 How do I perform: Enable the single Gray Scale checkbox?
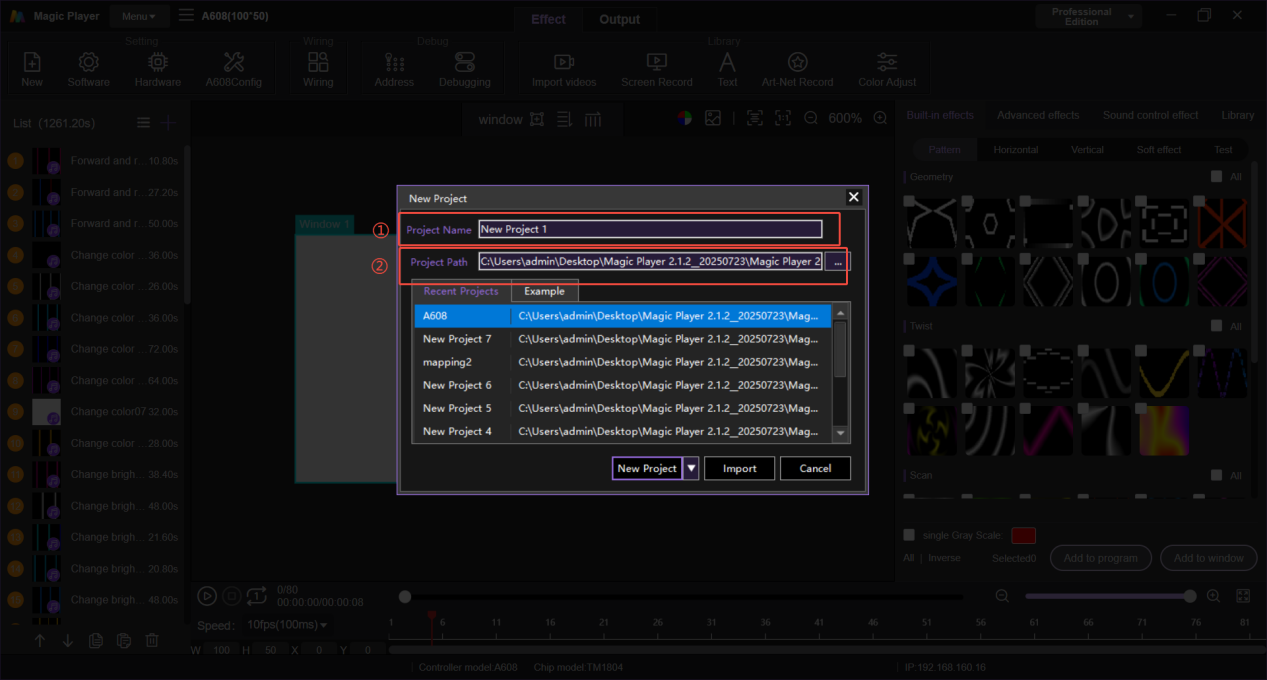point(909,535)
